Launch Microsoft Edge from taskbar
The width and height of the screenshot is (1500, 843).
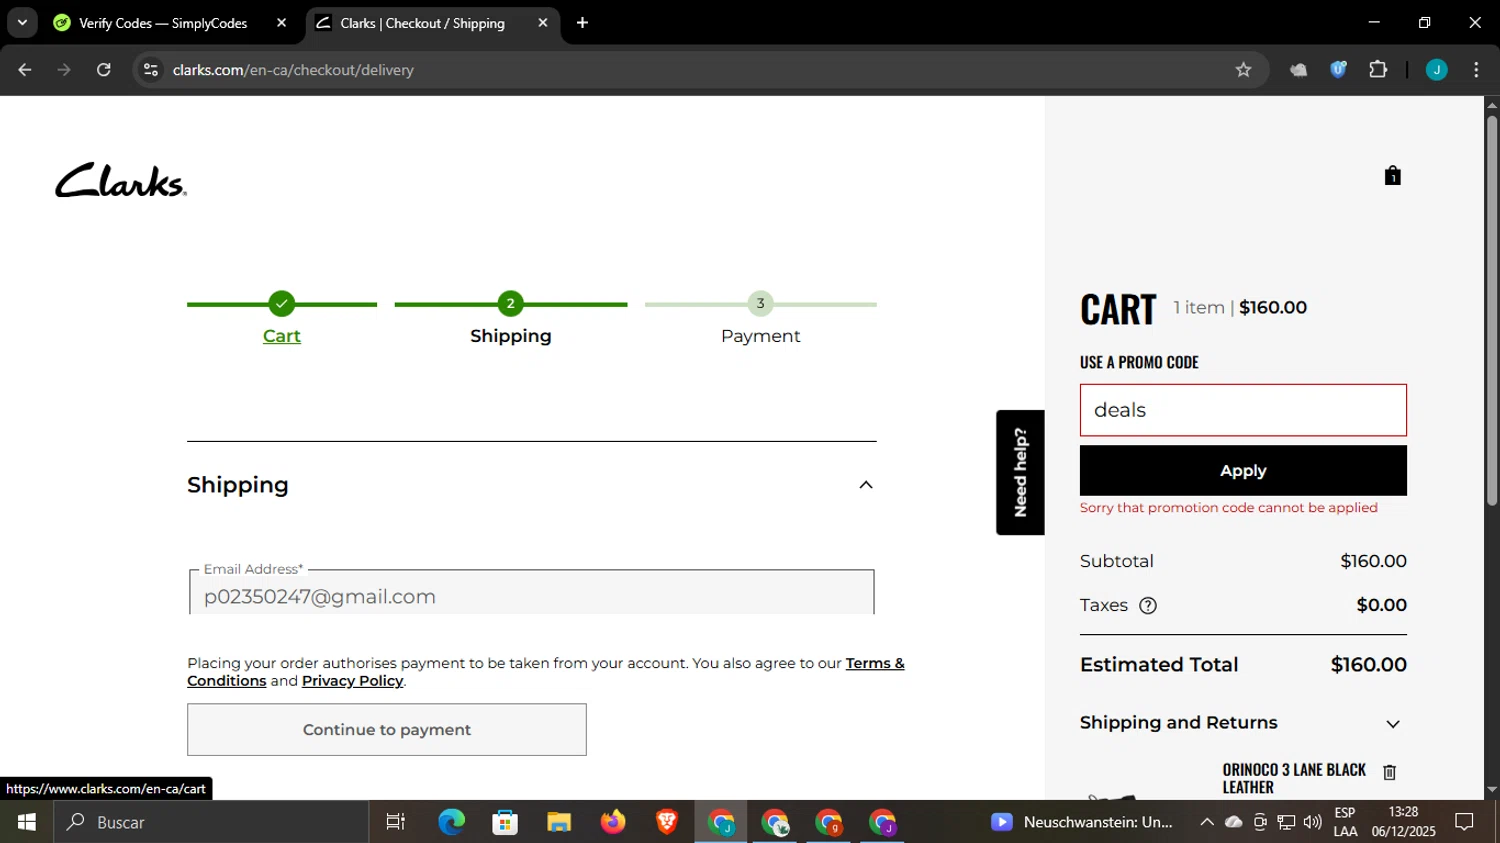(451, 822)
